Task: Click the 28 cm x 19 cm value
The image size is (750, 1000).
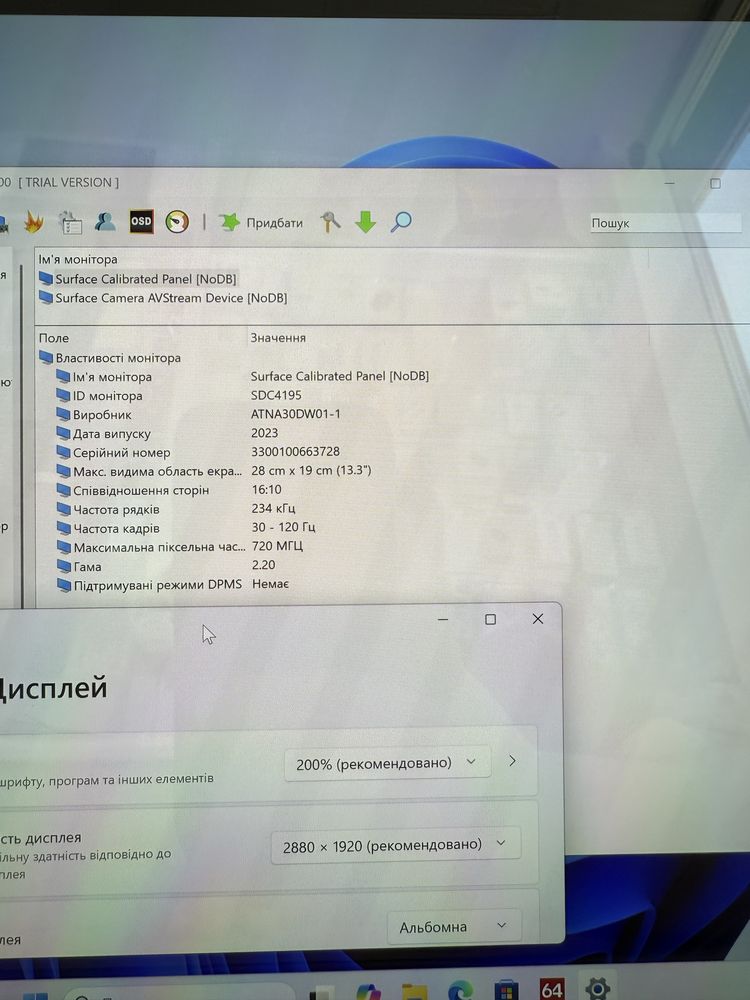Action: coord(311,471)
